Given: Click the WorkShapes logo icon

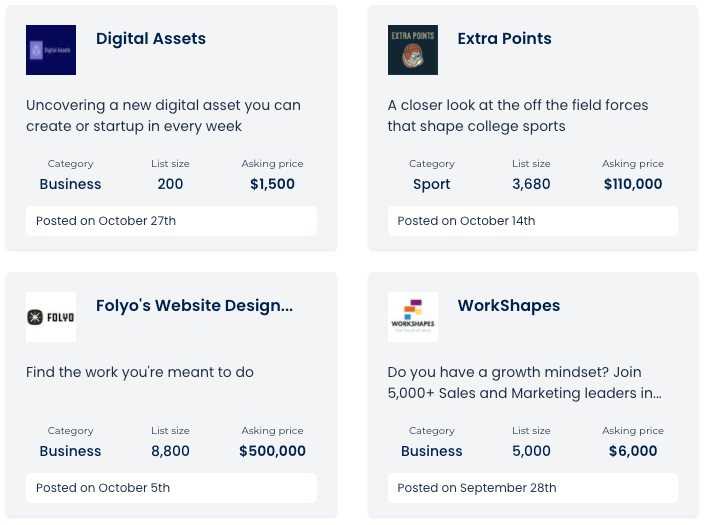Looking at the screenshot, I should (413, 317).
